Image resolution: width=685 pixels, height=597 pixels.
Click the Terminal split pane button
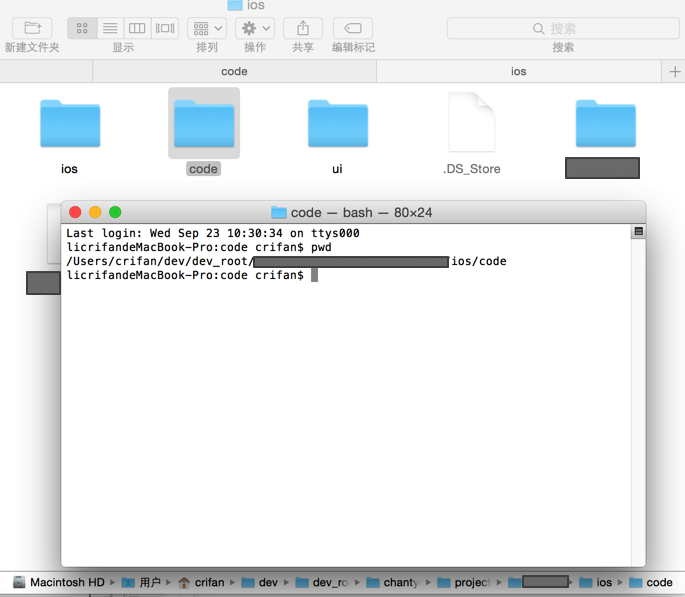[x=638, y=231]
